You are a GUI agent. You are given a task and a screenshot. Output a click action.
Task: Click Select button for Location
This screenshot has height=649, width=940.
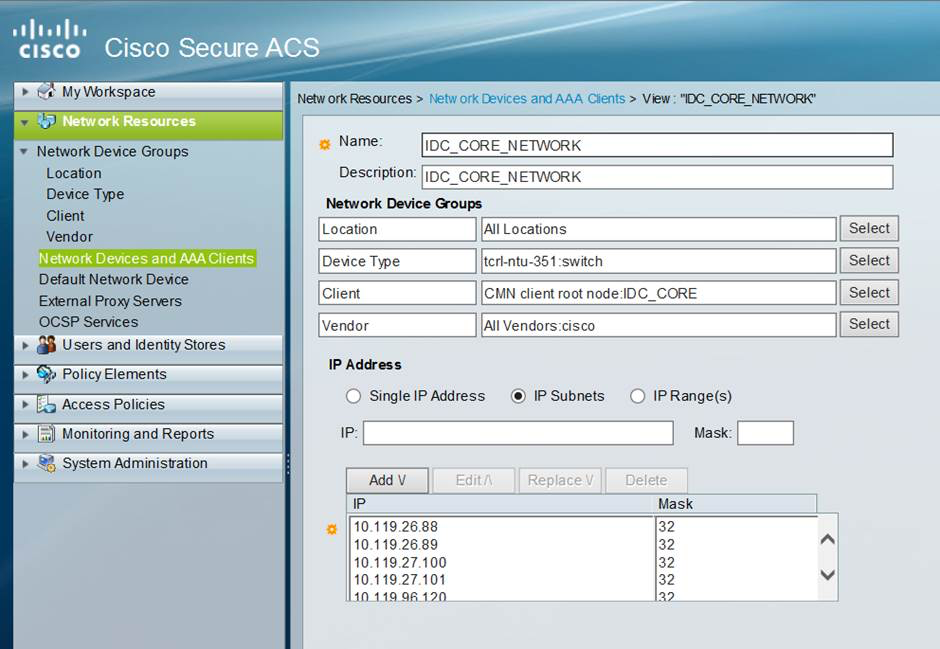pyautogui.click(x=869, y=228)
